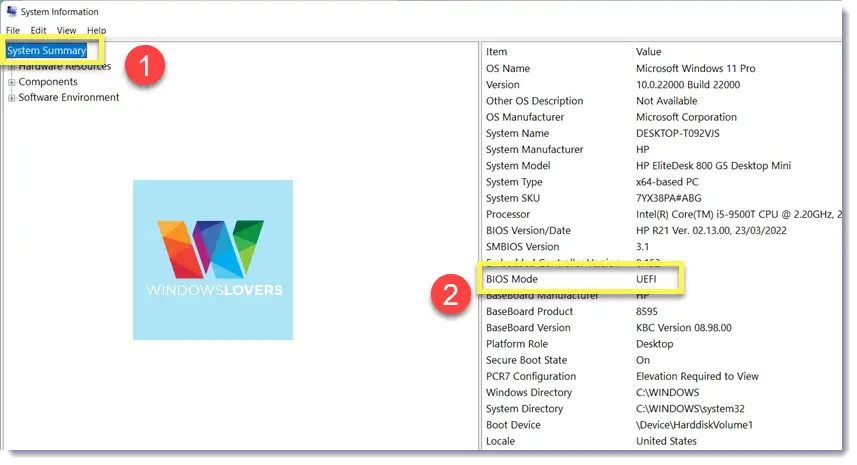Select the Version row label
The height and width of the screenshot is (465, 857).
click(x=503, y=85)
